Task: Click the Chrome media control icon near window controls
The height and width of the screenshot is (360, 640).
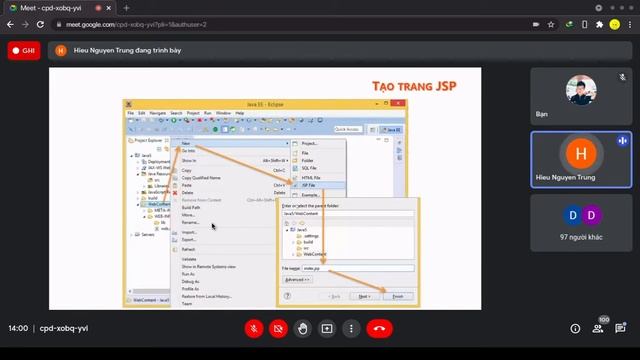Action: 598,8
